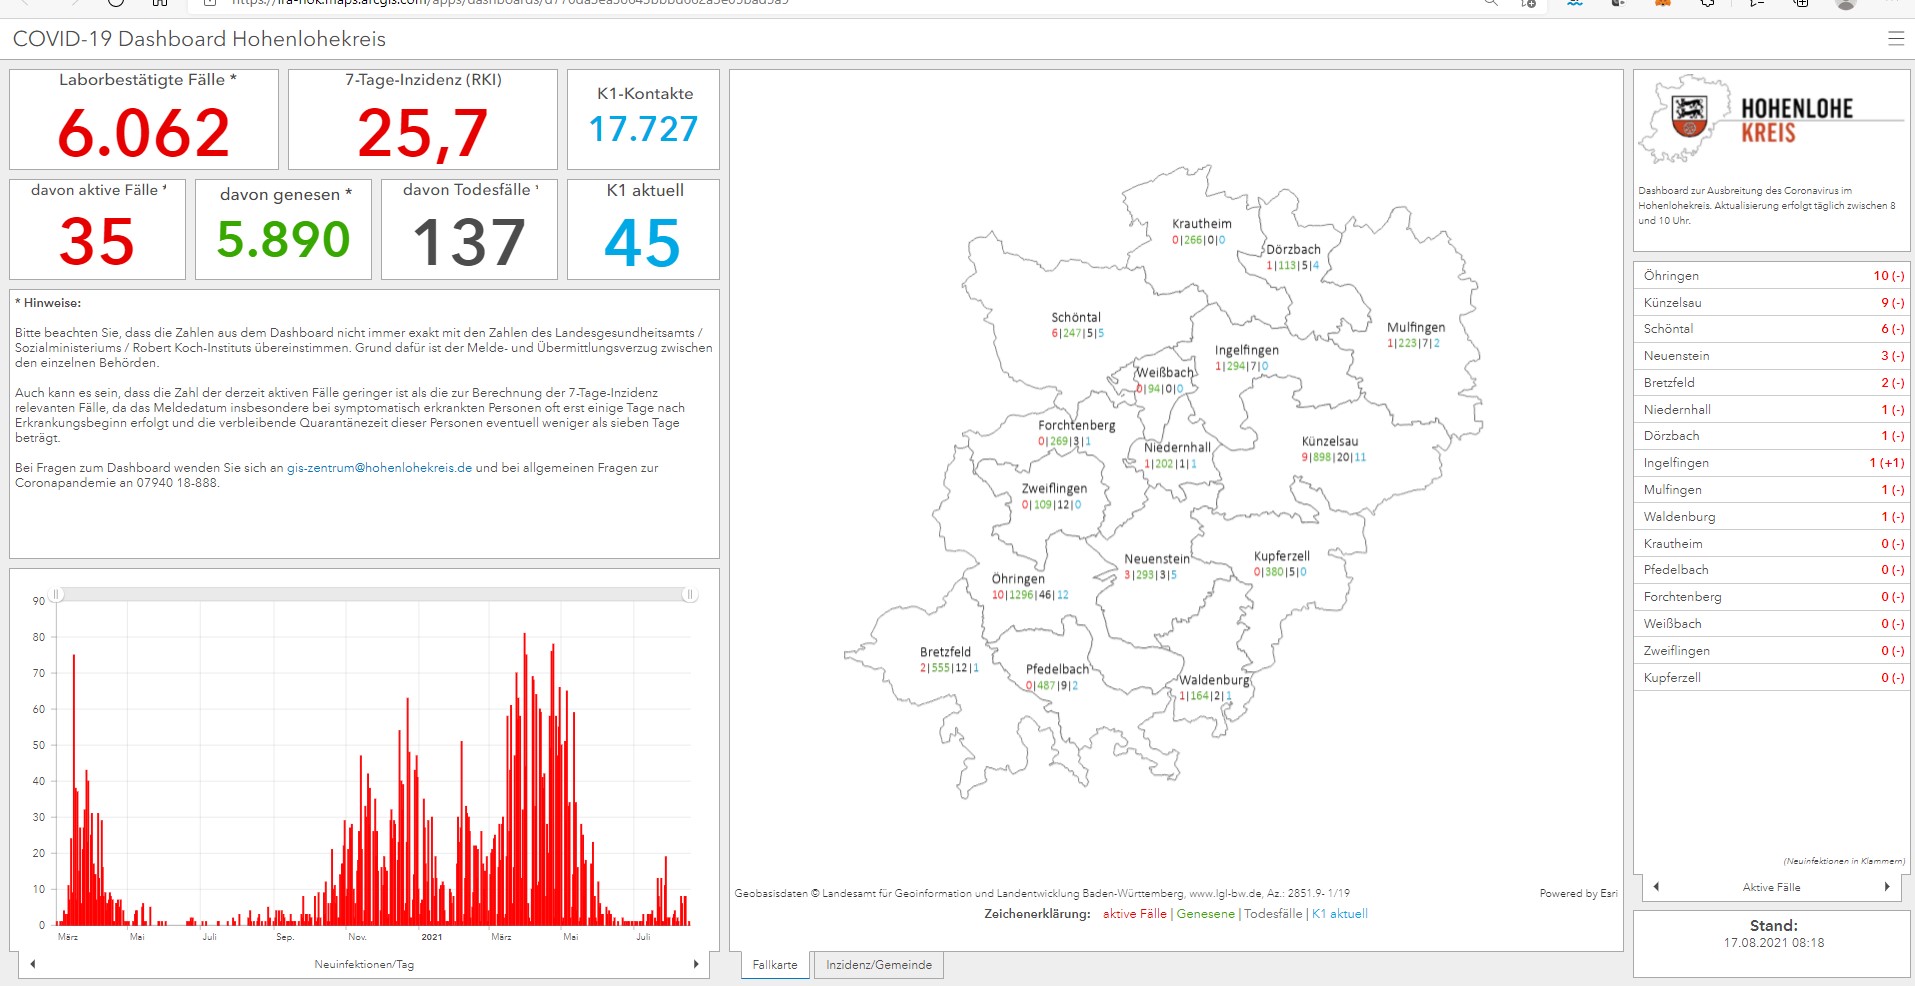Screen dimensions: 1915x986
Task: Select Öhringen row in active cases list
Action: 1772,276
